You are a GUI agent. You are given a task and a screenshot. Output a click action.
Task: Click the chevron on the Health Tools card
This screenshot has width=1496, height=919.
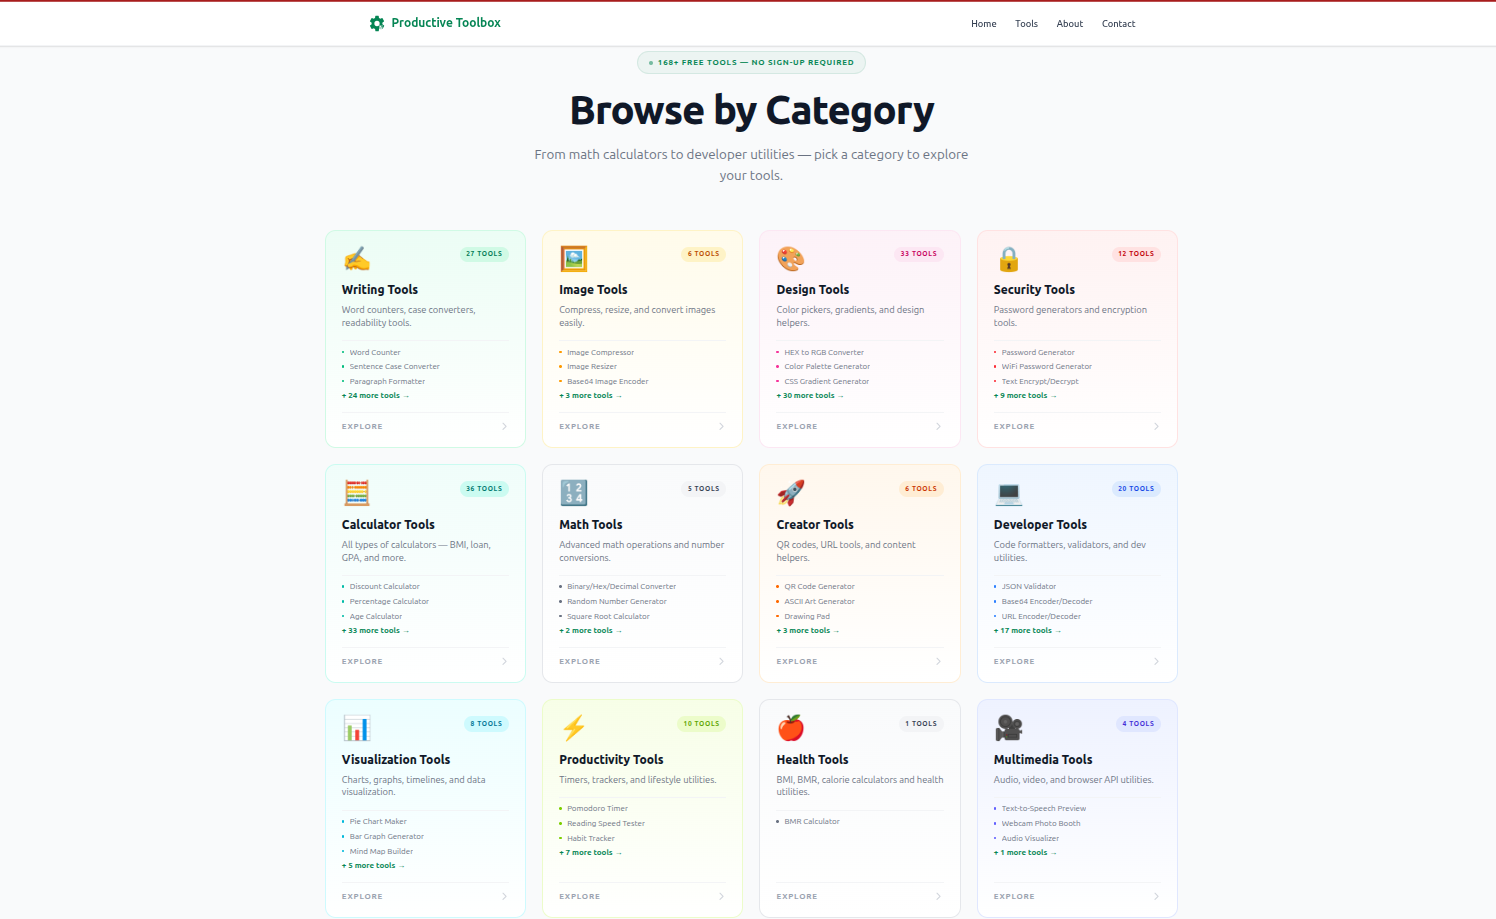point(938,896)
